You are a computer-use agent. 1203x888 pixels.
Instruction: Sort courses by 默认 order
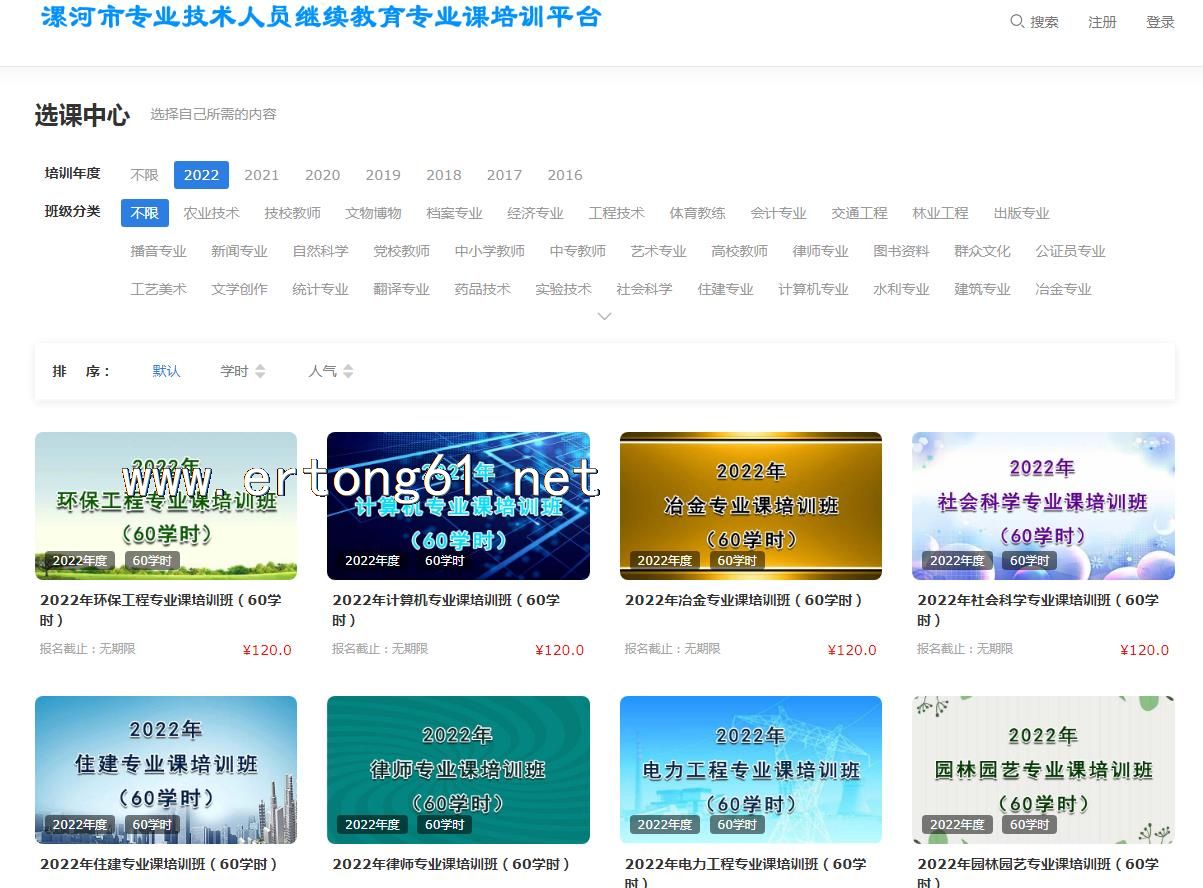click(166, 371)
